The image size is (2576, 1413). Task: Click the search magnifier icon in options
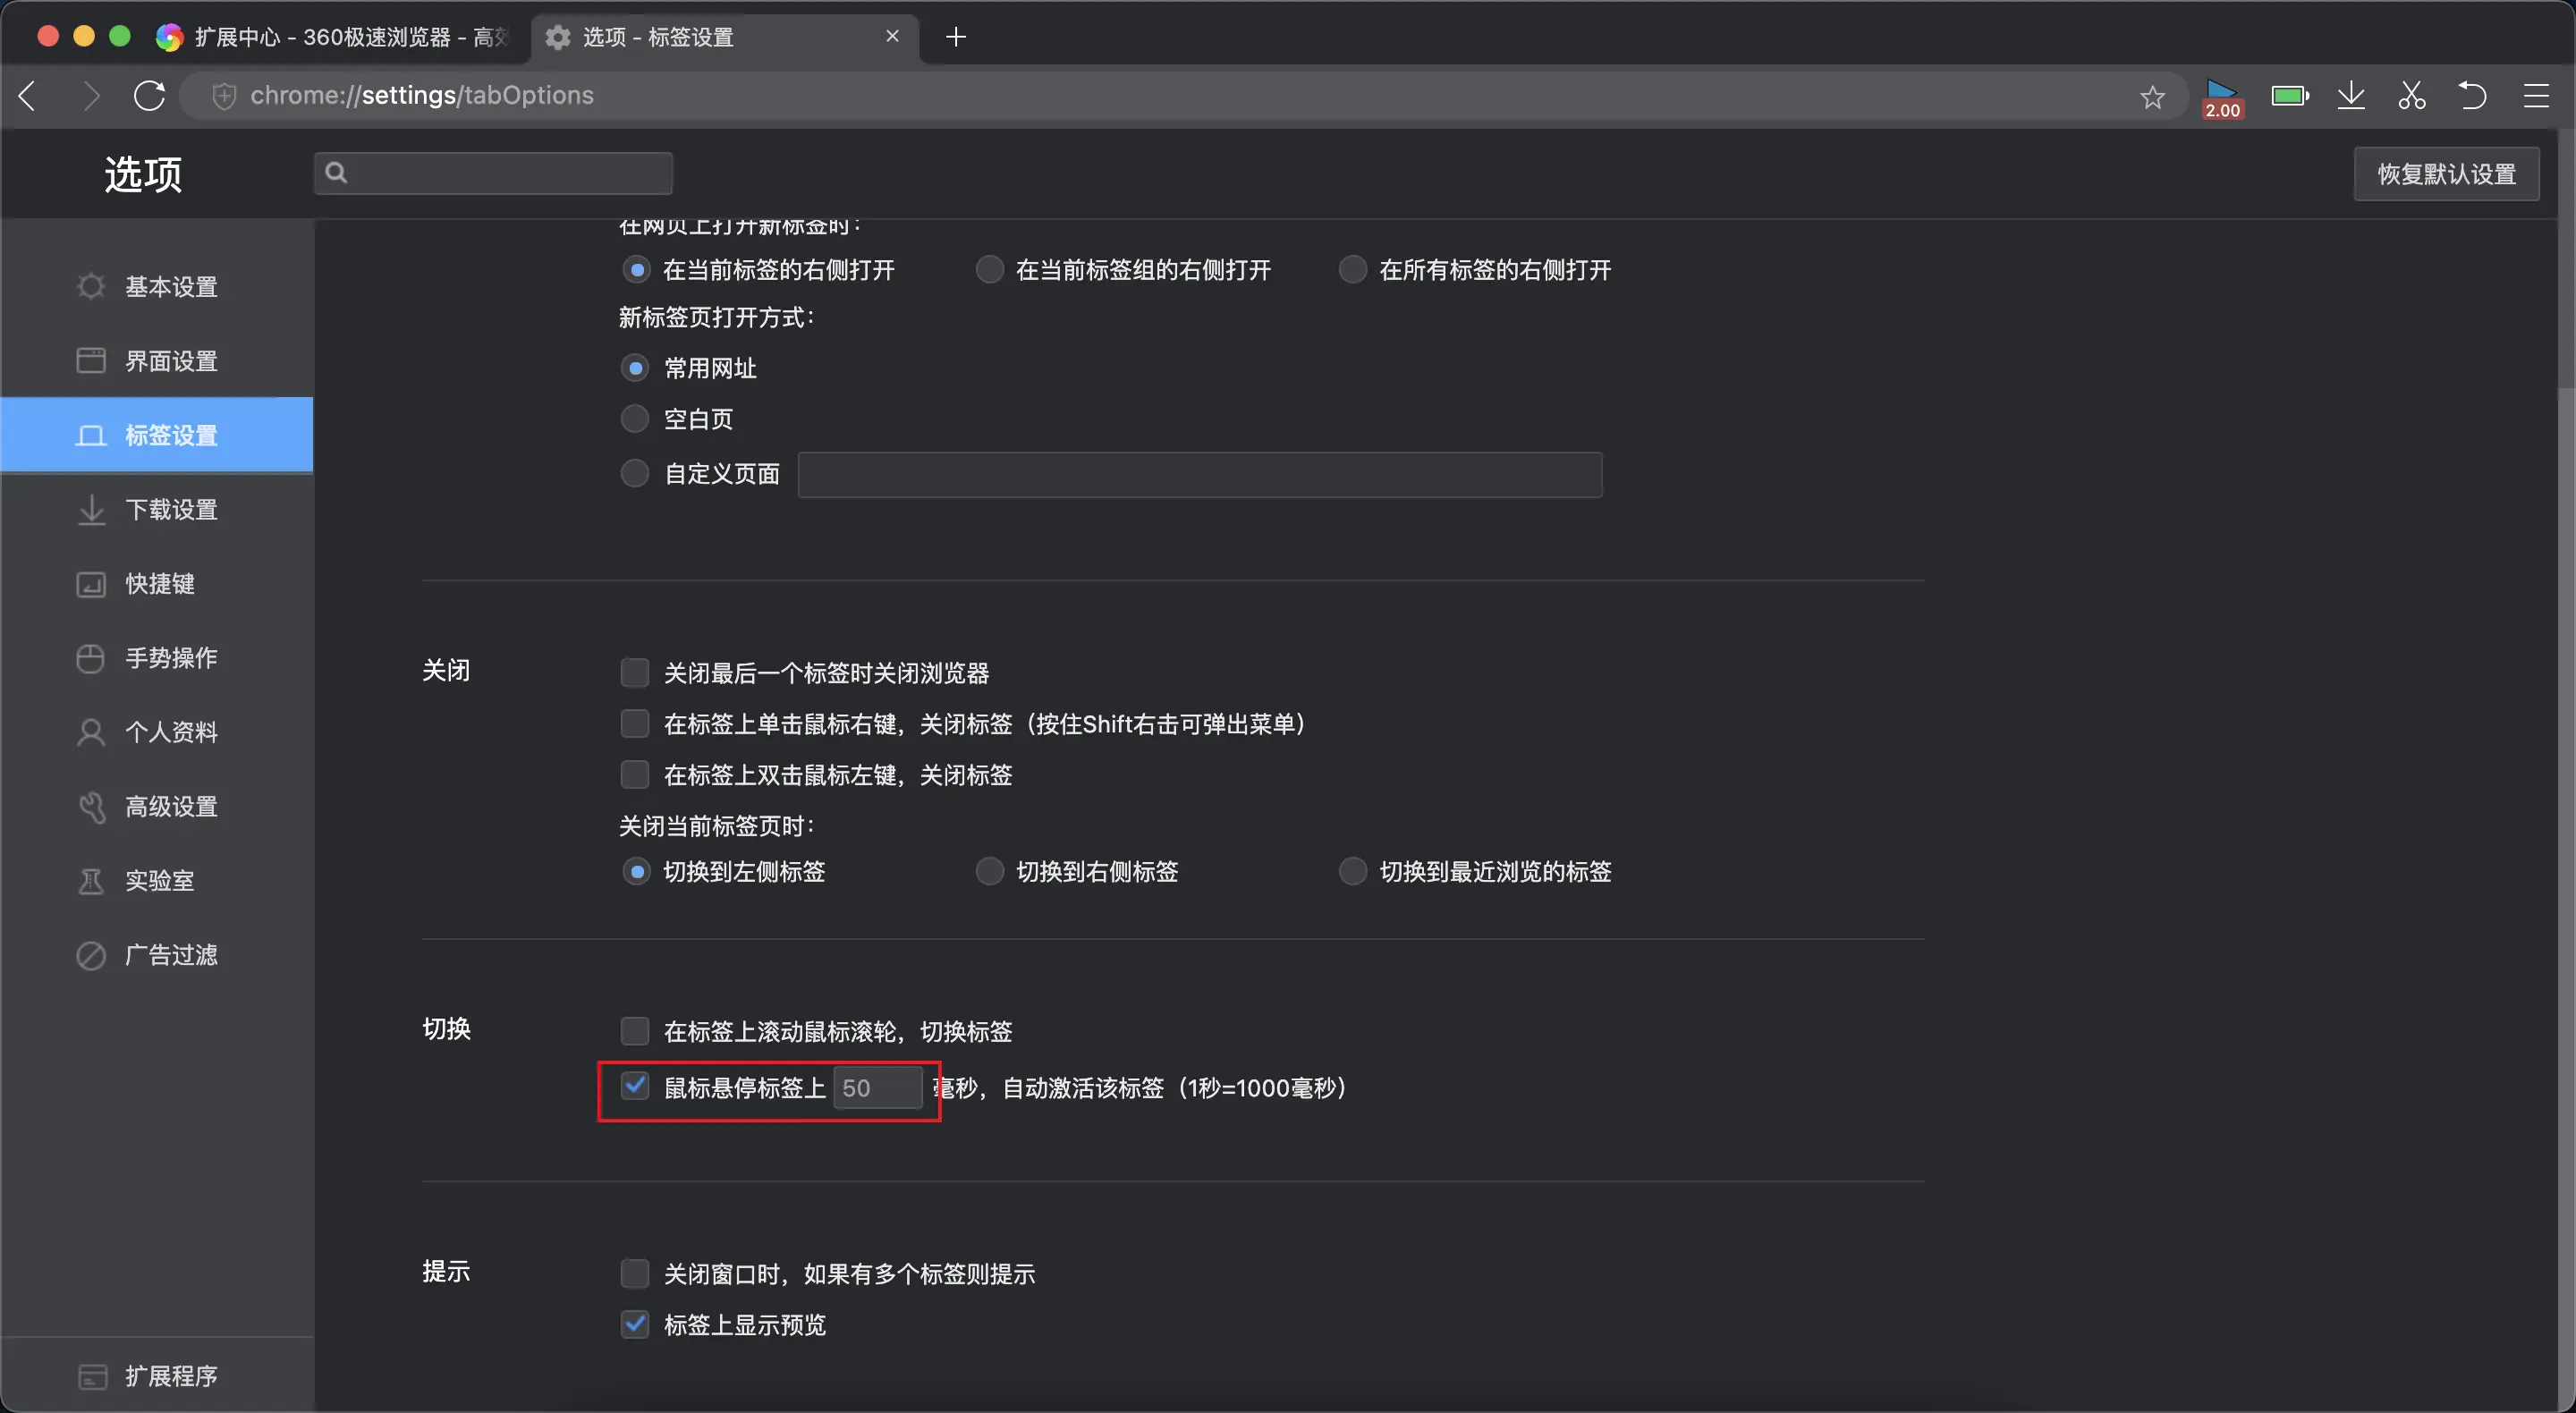pyautogui.click(x=337, y=173)
